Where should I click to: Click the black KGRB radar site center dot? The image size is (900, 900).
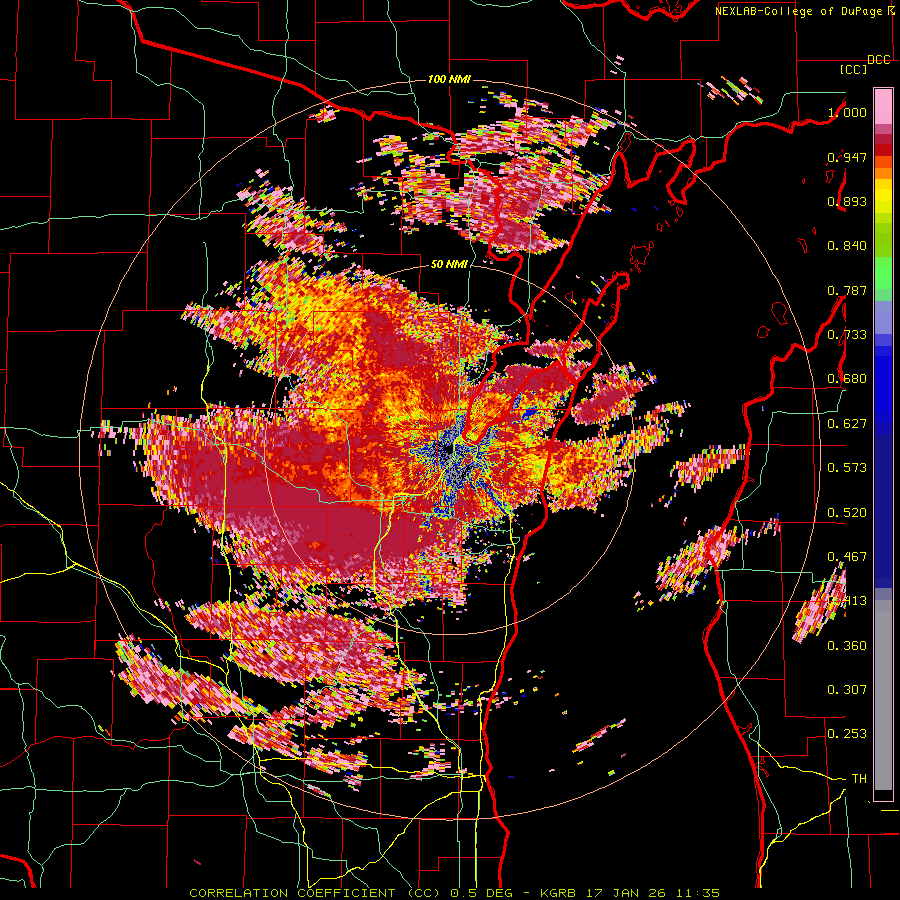click(x=447, y=450)
